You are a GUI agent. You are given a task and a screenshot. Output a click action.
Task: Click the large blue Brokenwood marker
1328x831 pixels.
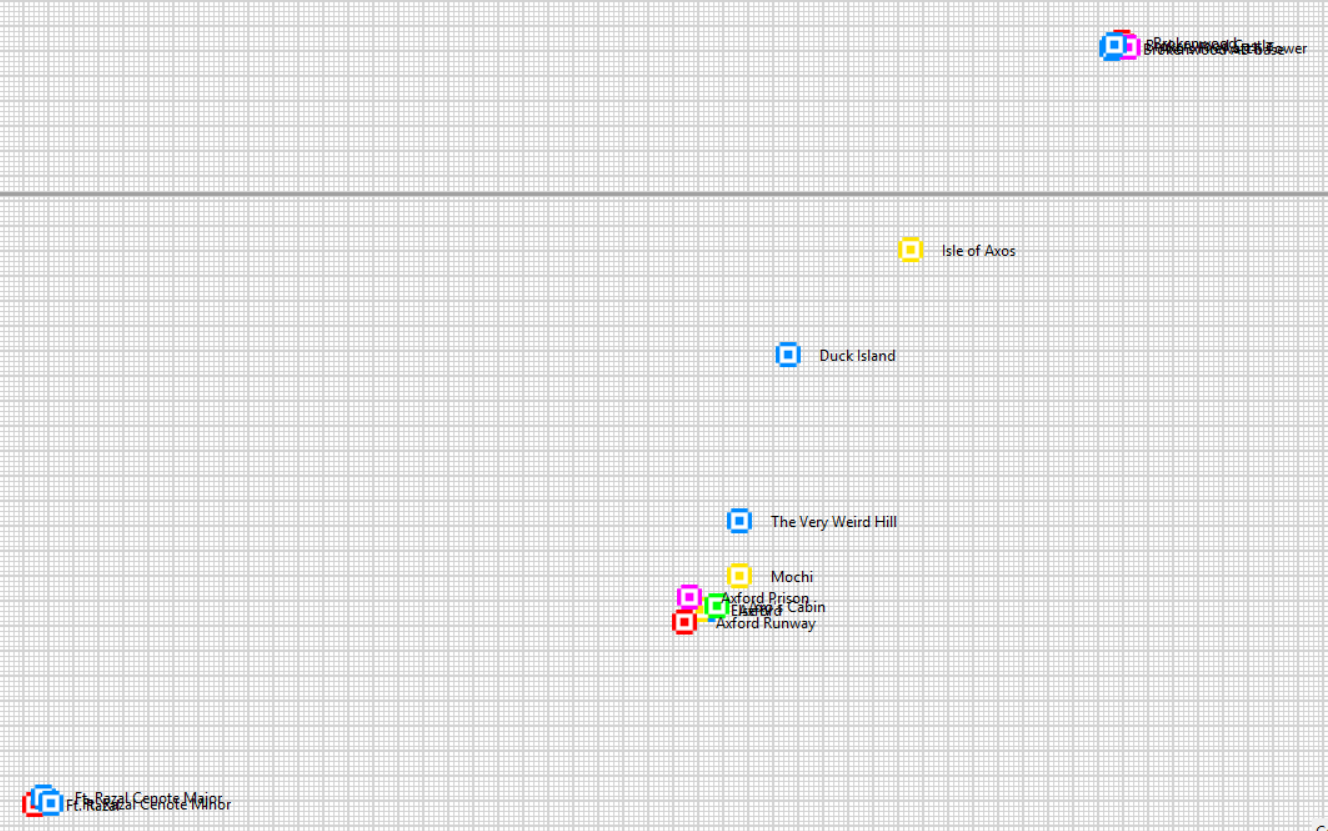1111,46
